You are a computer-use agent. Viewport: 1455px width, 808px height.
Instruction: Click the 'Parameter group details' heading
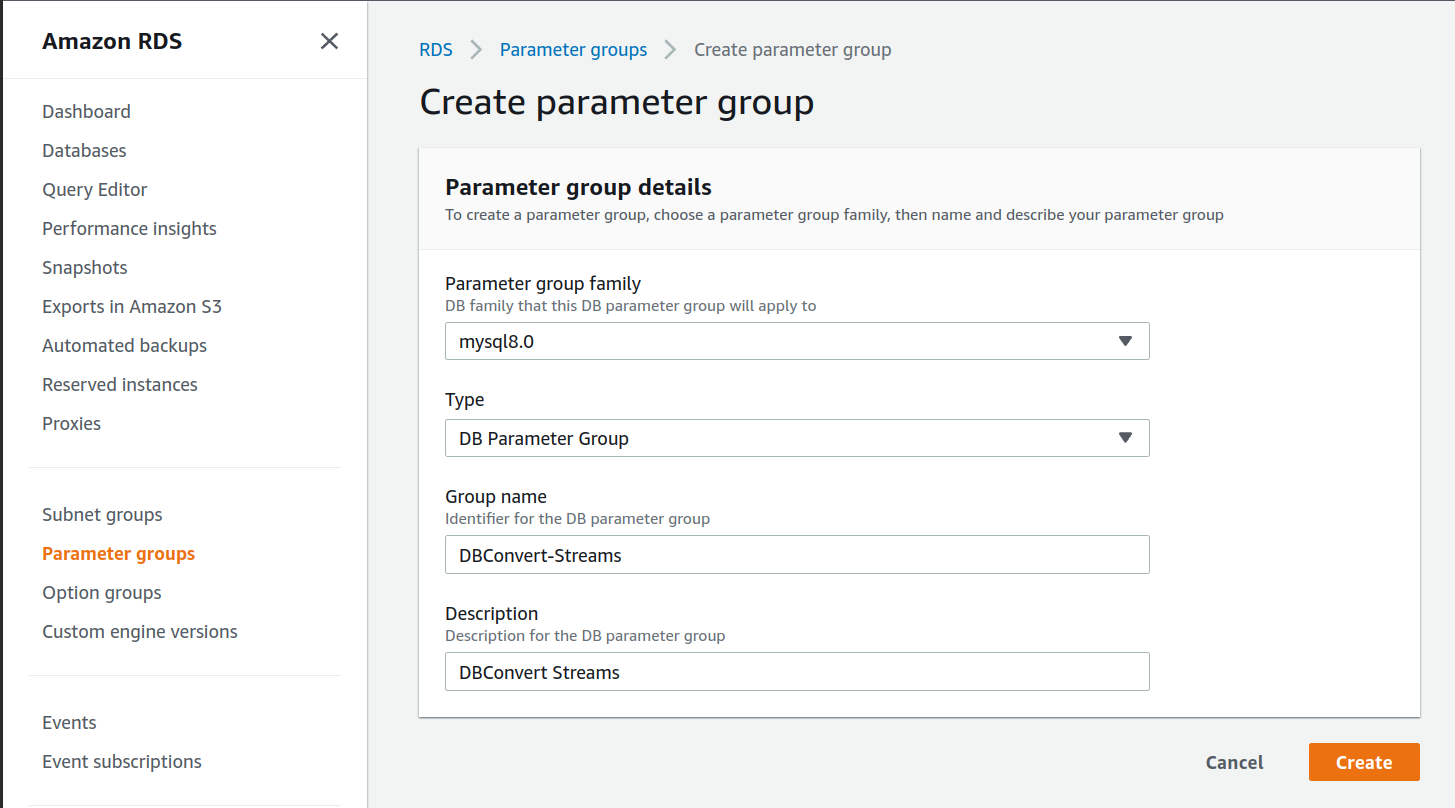pyautogui.click(x=578, y=187)
